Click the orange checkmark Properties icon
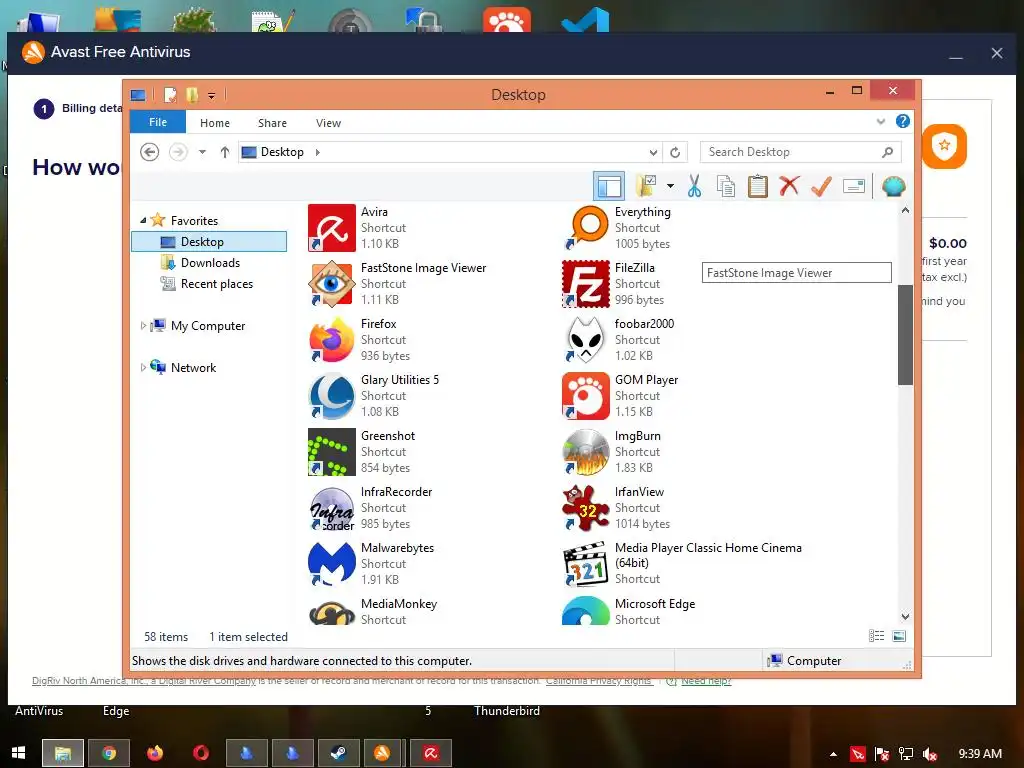 point(821,186)
